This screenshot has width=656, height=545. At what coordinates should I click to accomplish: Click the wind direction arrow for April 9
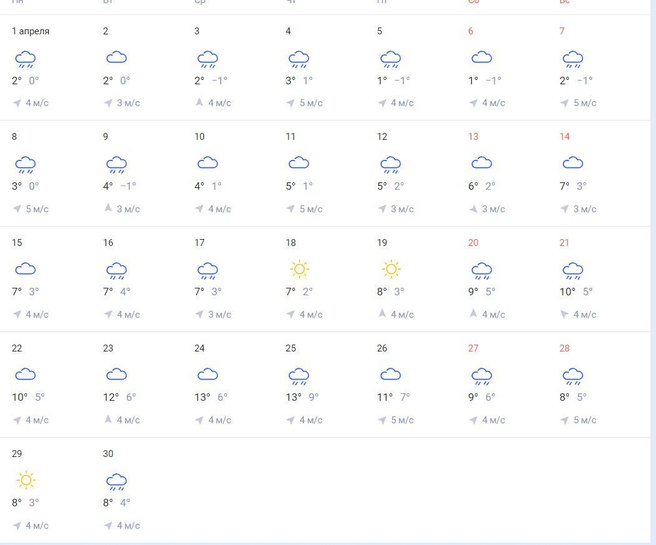(x=108, y=209)
